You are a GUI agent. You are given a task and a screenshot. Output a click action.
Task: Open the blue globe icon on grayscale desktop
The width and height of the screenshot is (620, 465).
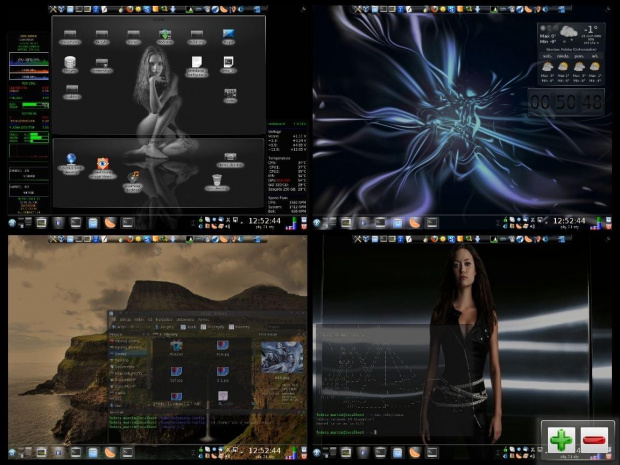coord(71,163)
